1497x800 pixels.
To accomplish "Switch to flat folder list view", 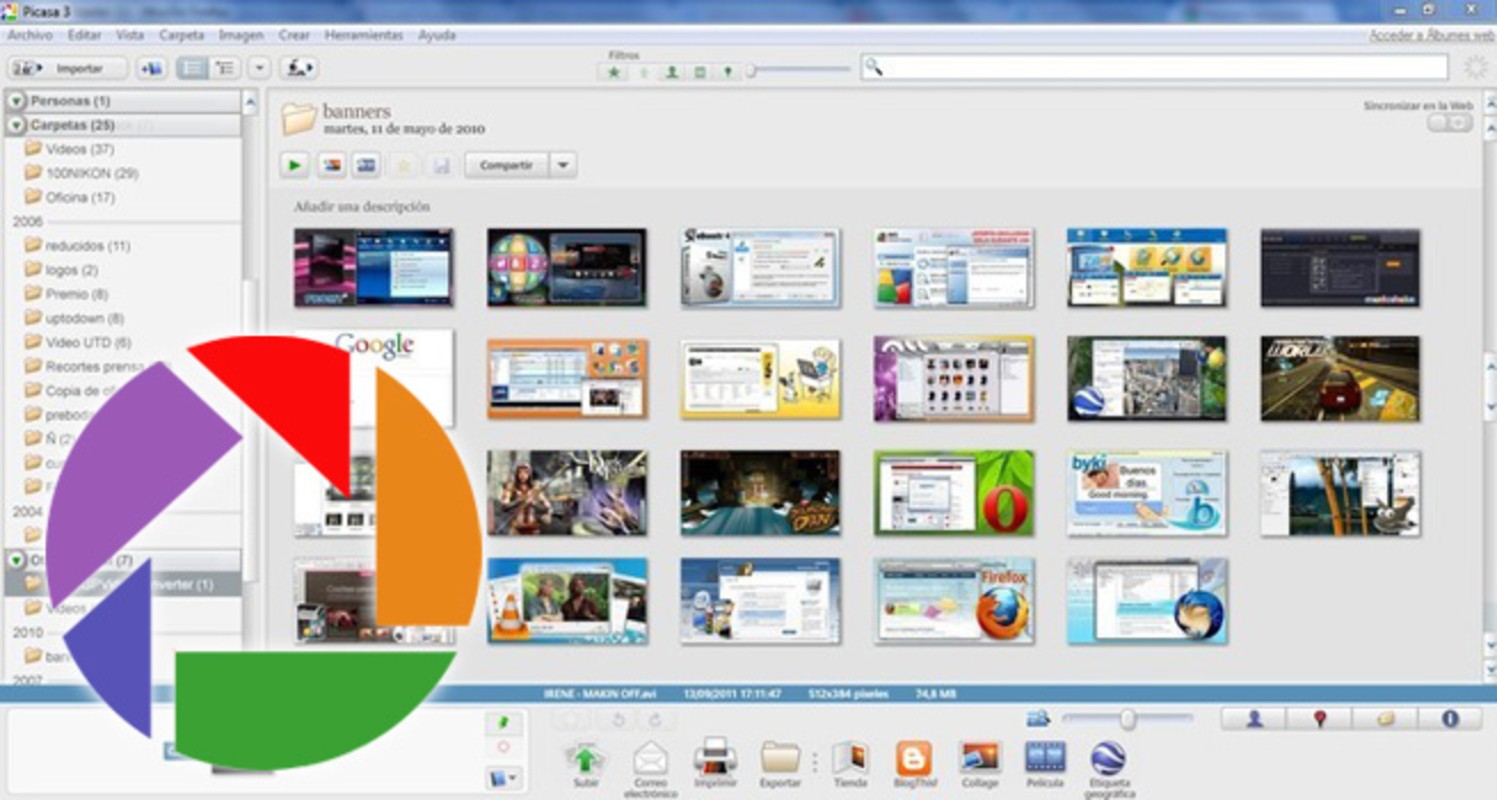I will coord(192,68).
